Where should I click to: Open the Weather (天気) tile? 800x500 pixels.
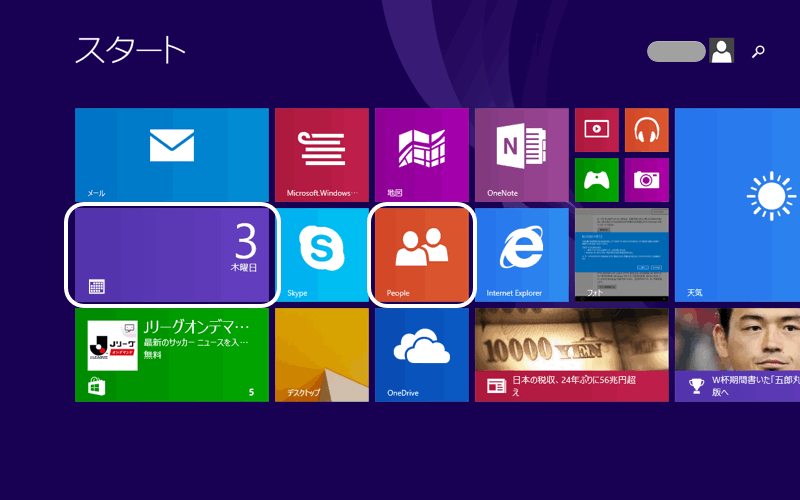pyautogui.click(x=737, y=205)
